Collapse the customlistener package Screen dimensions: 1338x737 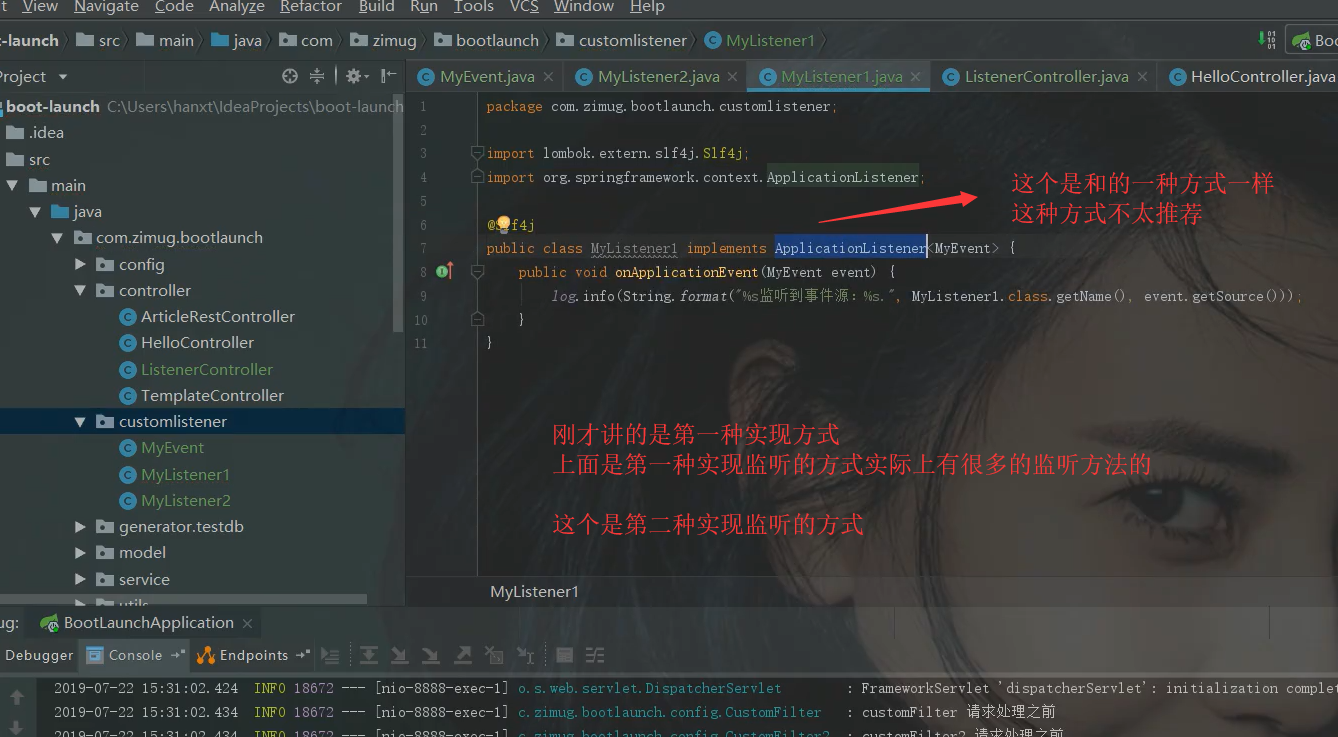coord(81,422)
